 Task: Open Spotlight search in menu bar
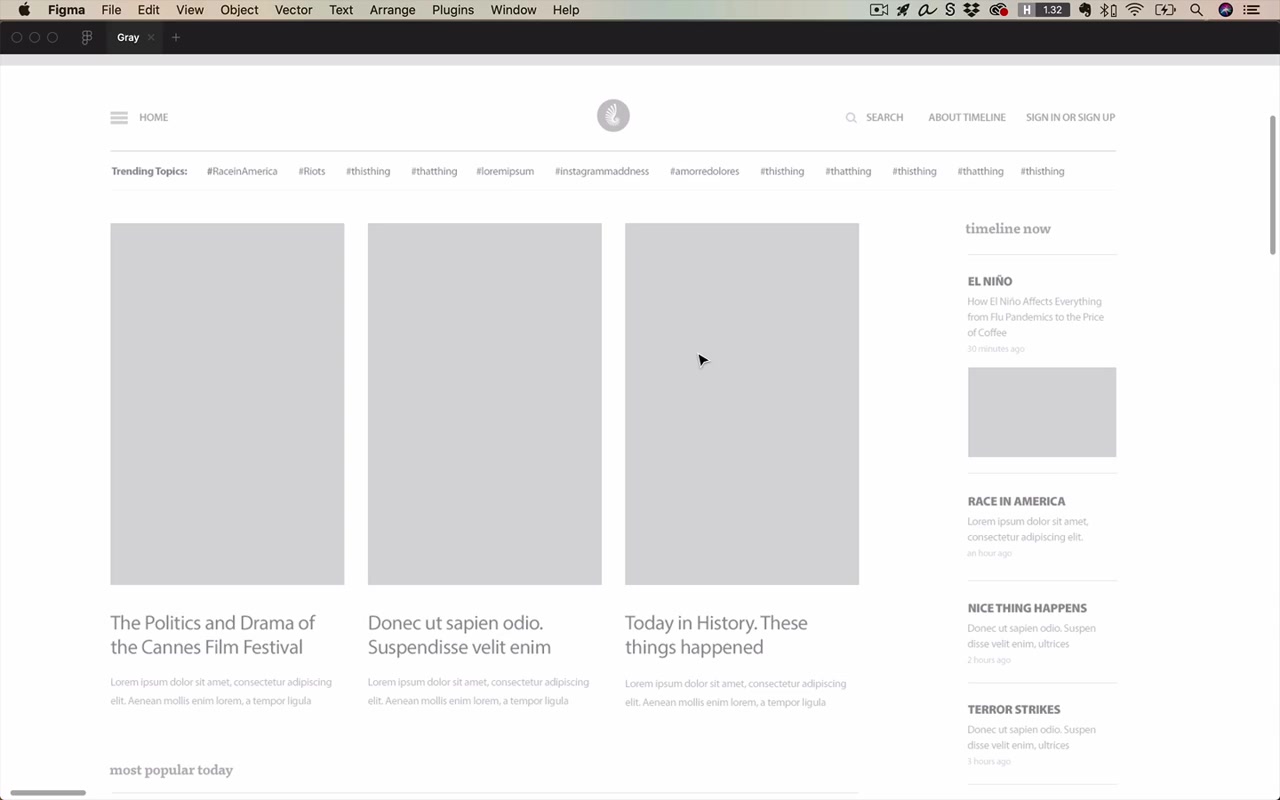[x=1196, y=10]
